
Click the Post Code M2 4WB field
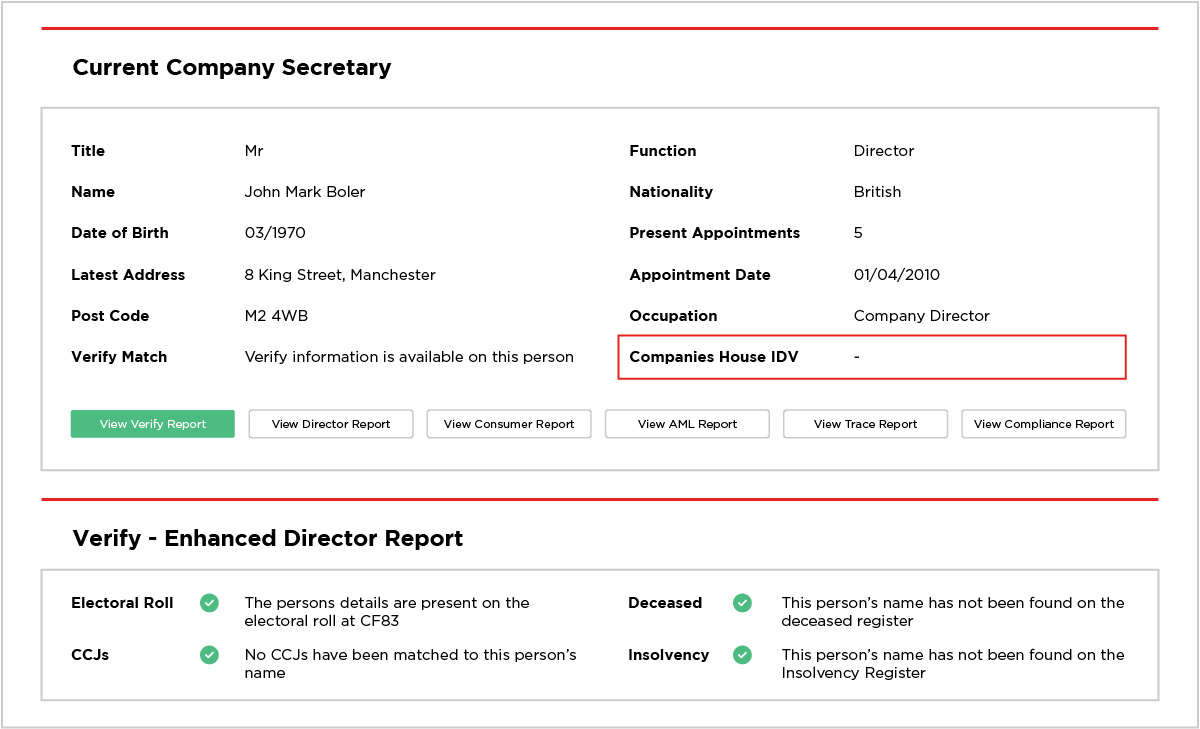[x=276, y=316]
